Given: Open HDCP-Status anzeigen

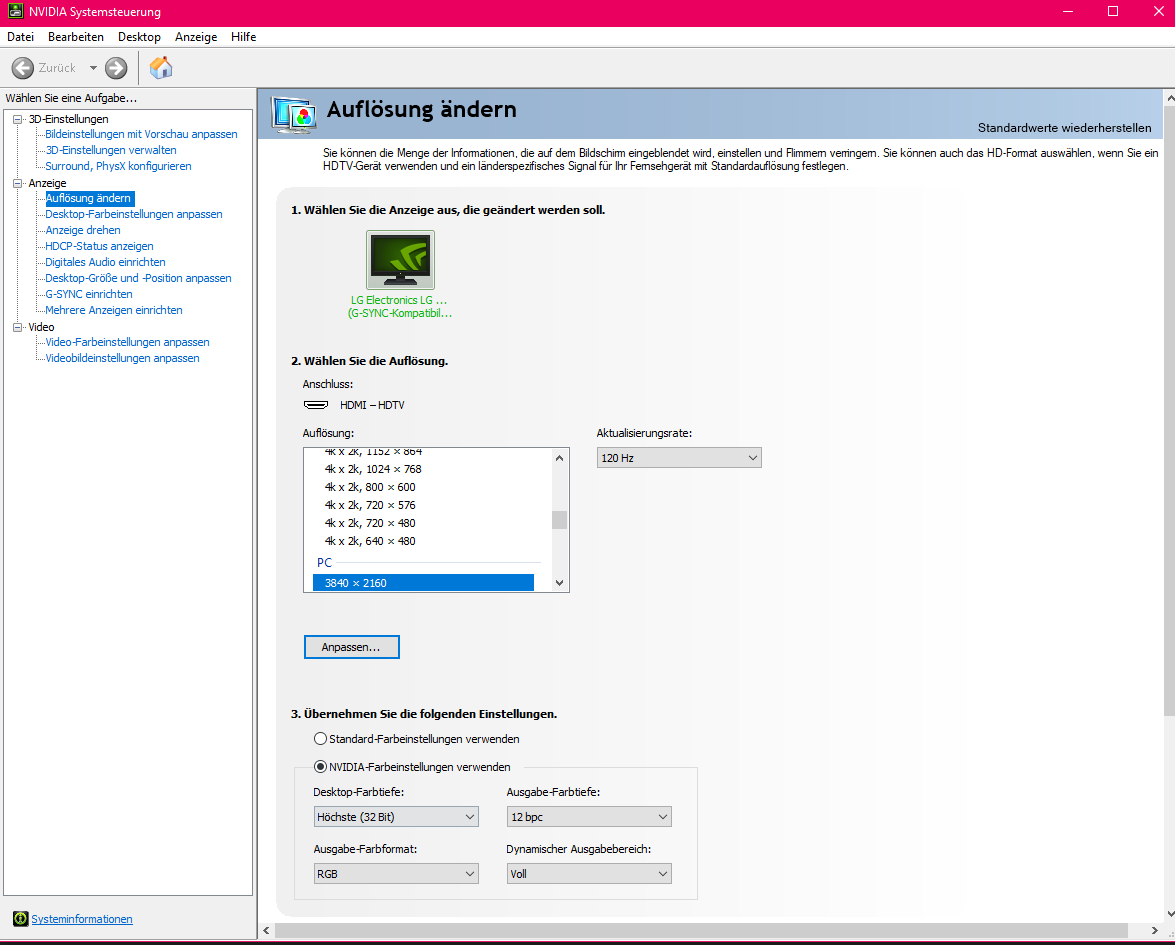Looking at the screenshot, I should pos(99,246).
